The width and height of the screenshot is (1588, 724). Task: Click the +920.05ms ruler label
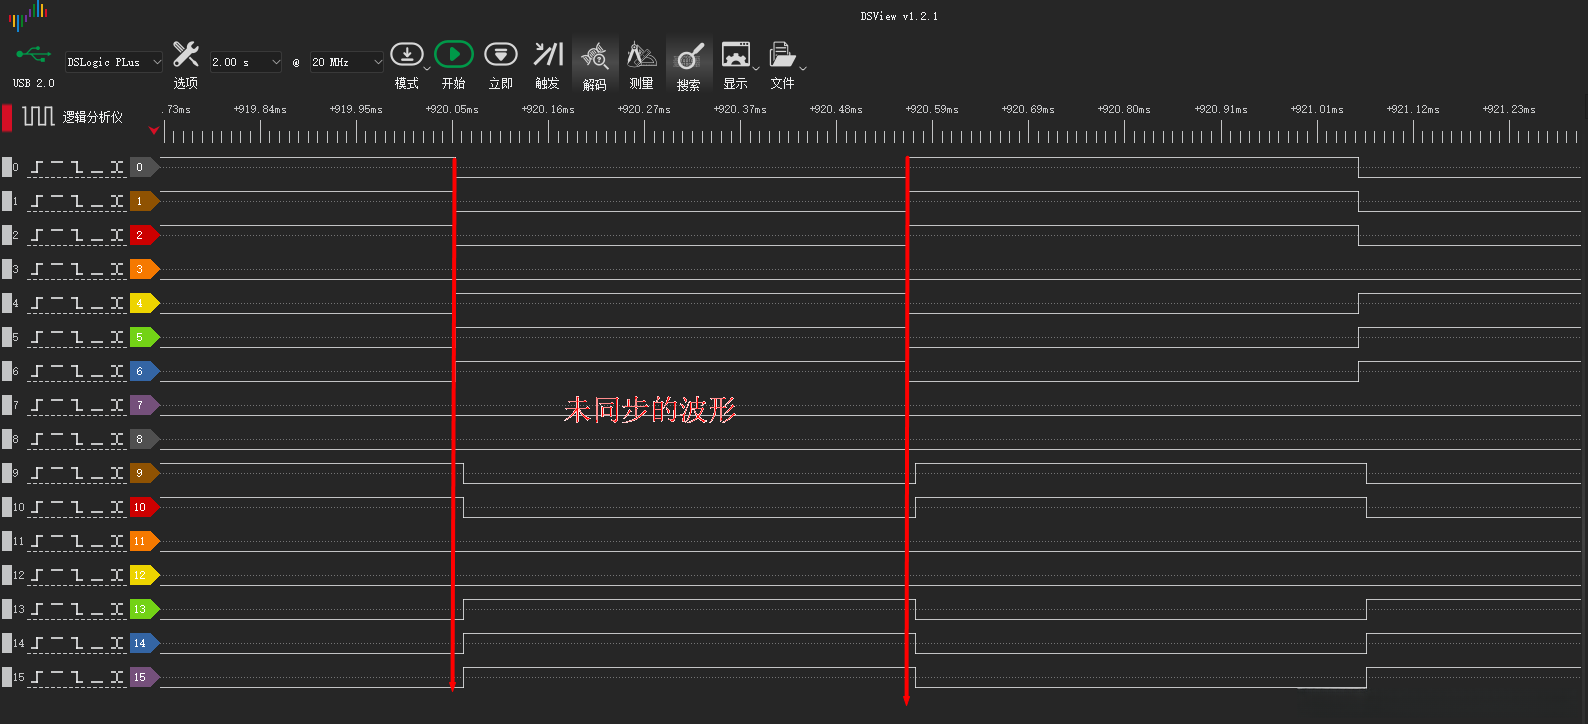click(x=452, y=109)
